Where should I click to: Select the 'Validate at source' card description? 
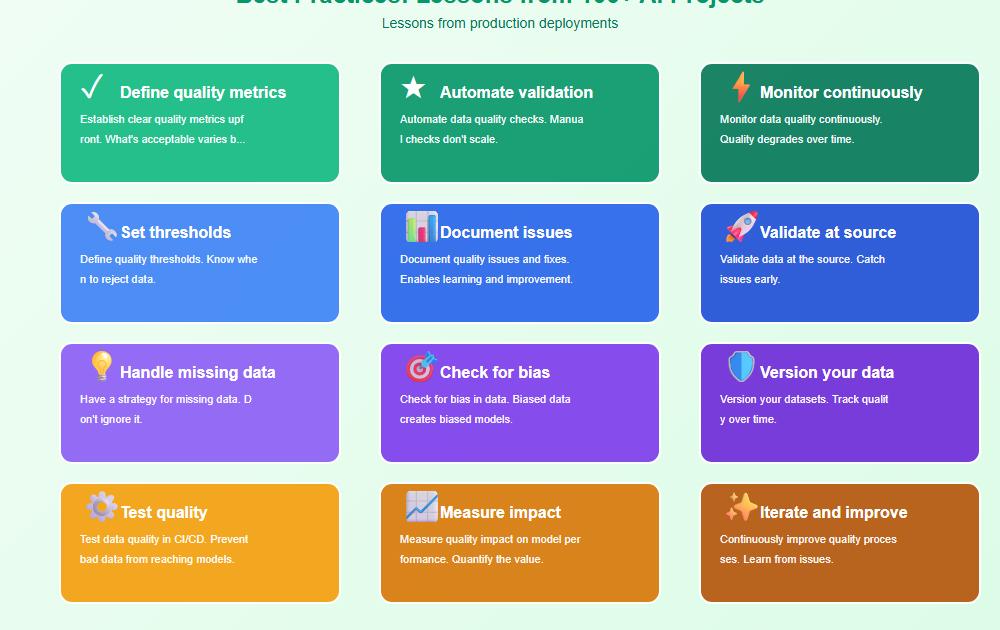click(802, 269)
